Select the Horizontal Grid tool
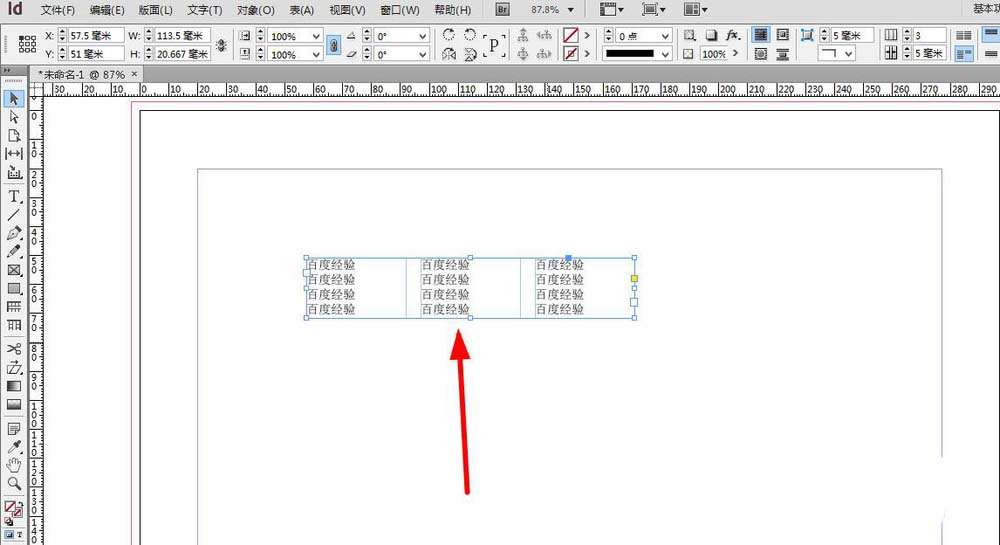The image size is (1000, 545). pyautogui.click(x=14, y=307)
